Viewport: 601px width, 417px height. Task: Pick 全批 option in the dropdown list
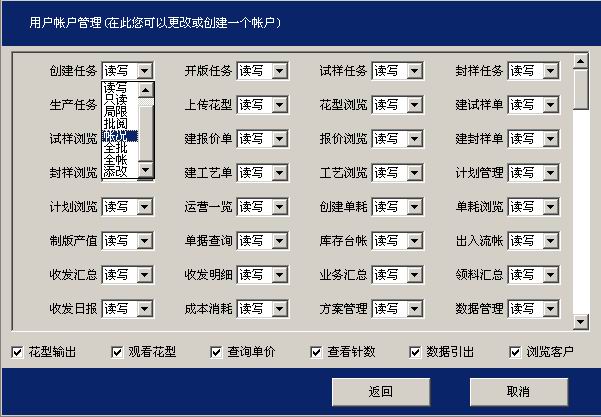(117, 147)
